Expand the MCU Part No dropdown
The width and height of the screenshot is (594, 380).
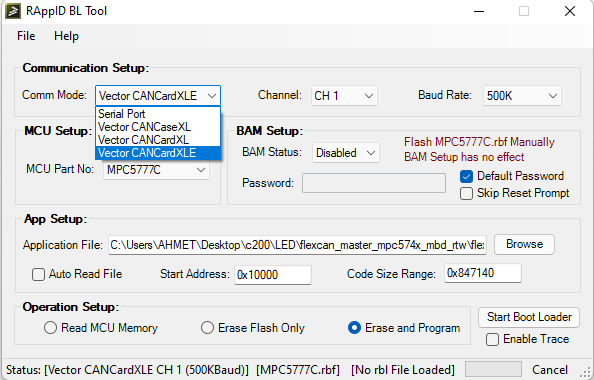[156, 170]
